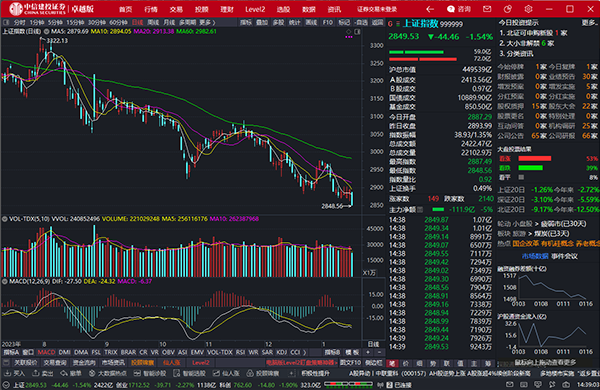This screenshot has height=390, width=600.
Task: Click the pie chart skin icon
Action: pos(507,9)
